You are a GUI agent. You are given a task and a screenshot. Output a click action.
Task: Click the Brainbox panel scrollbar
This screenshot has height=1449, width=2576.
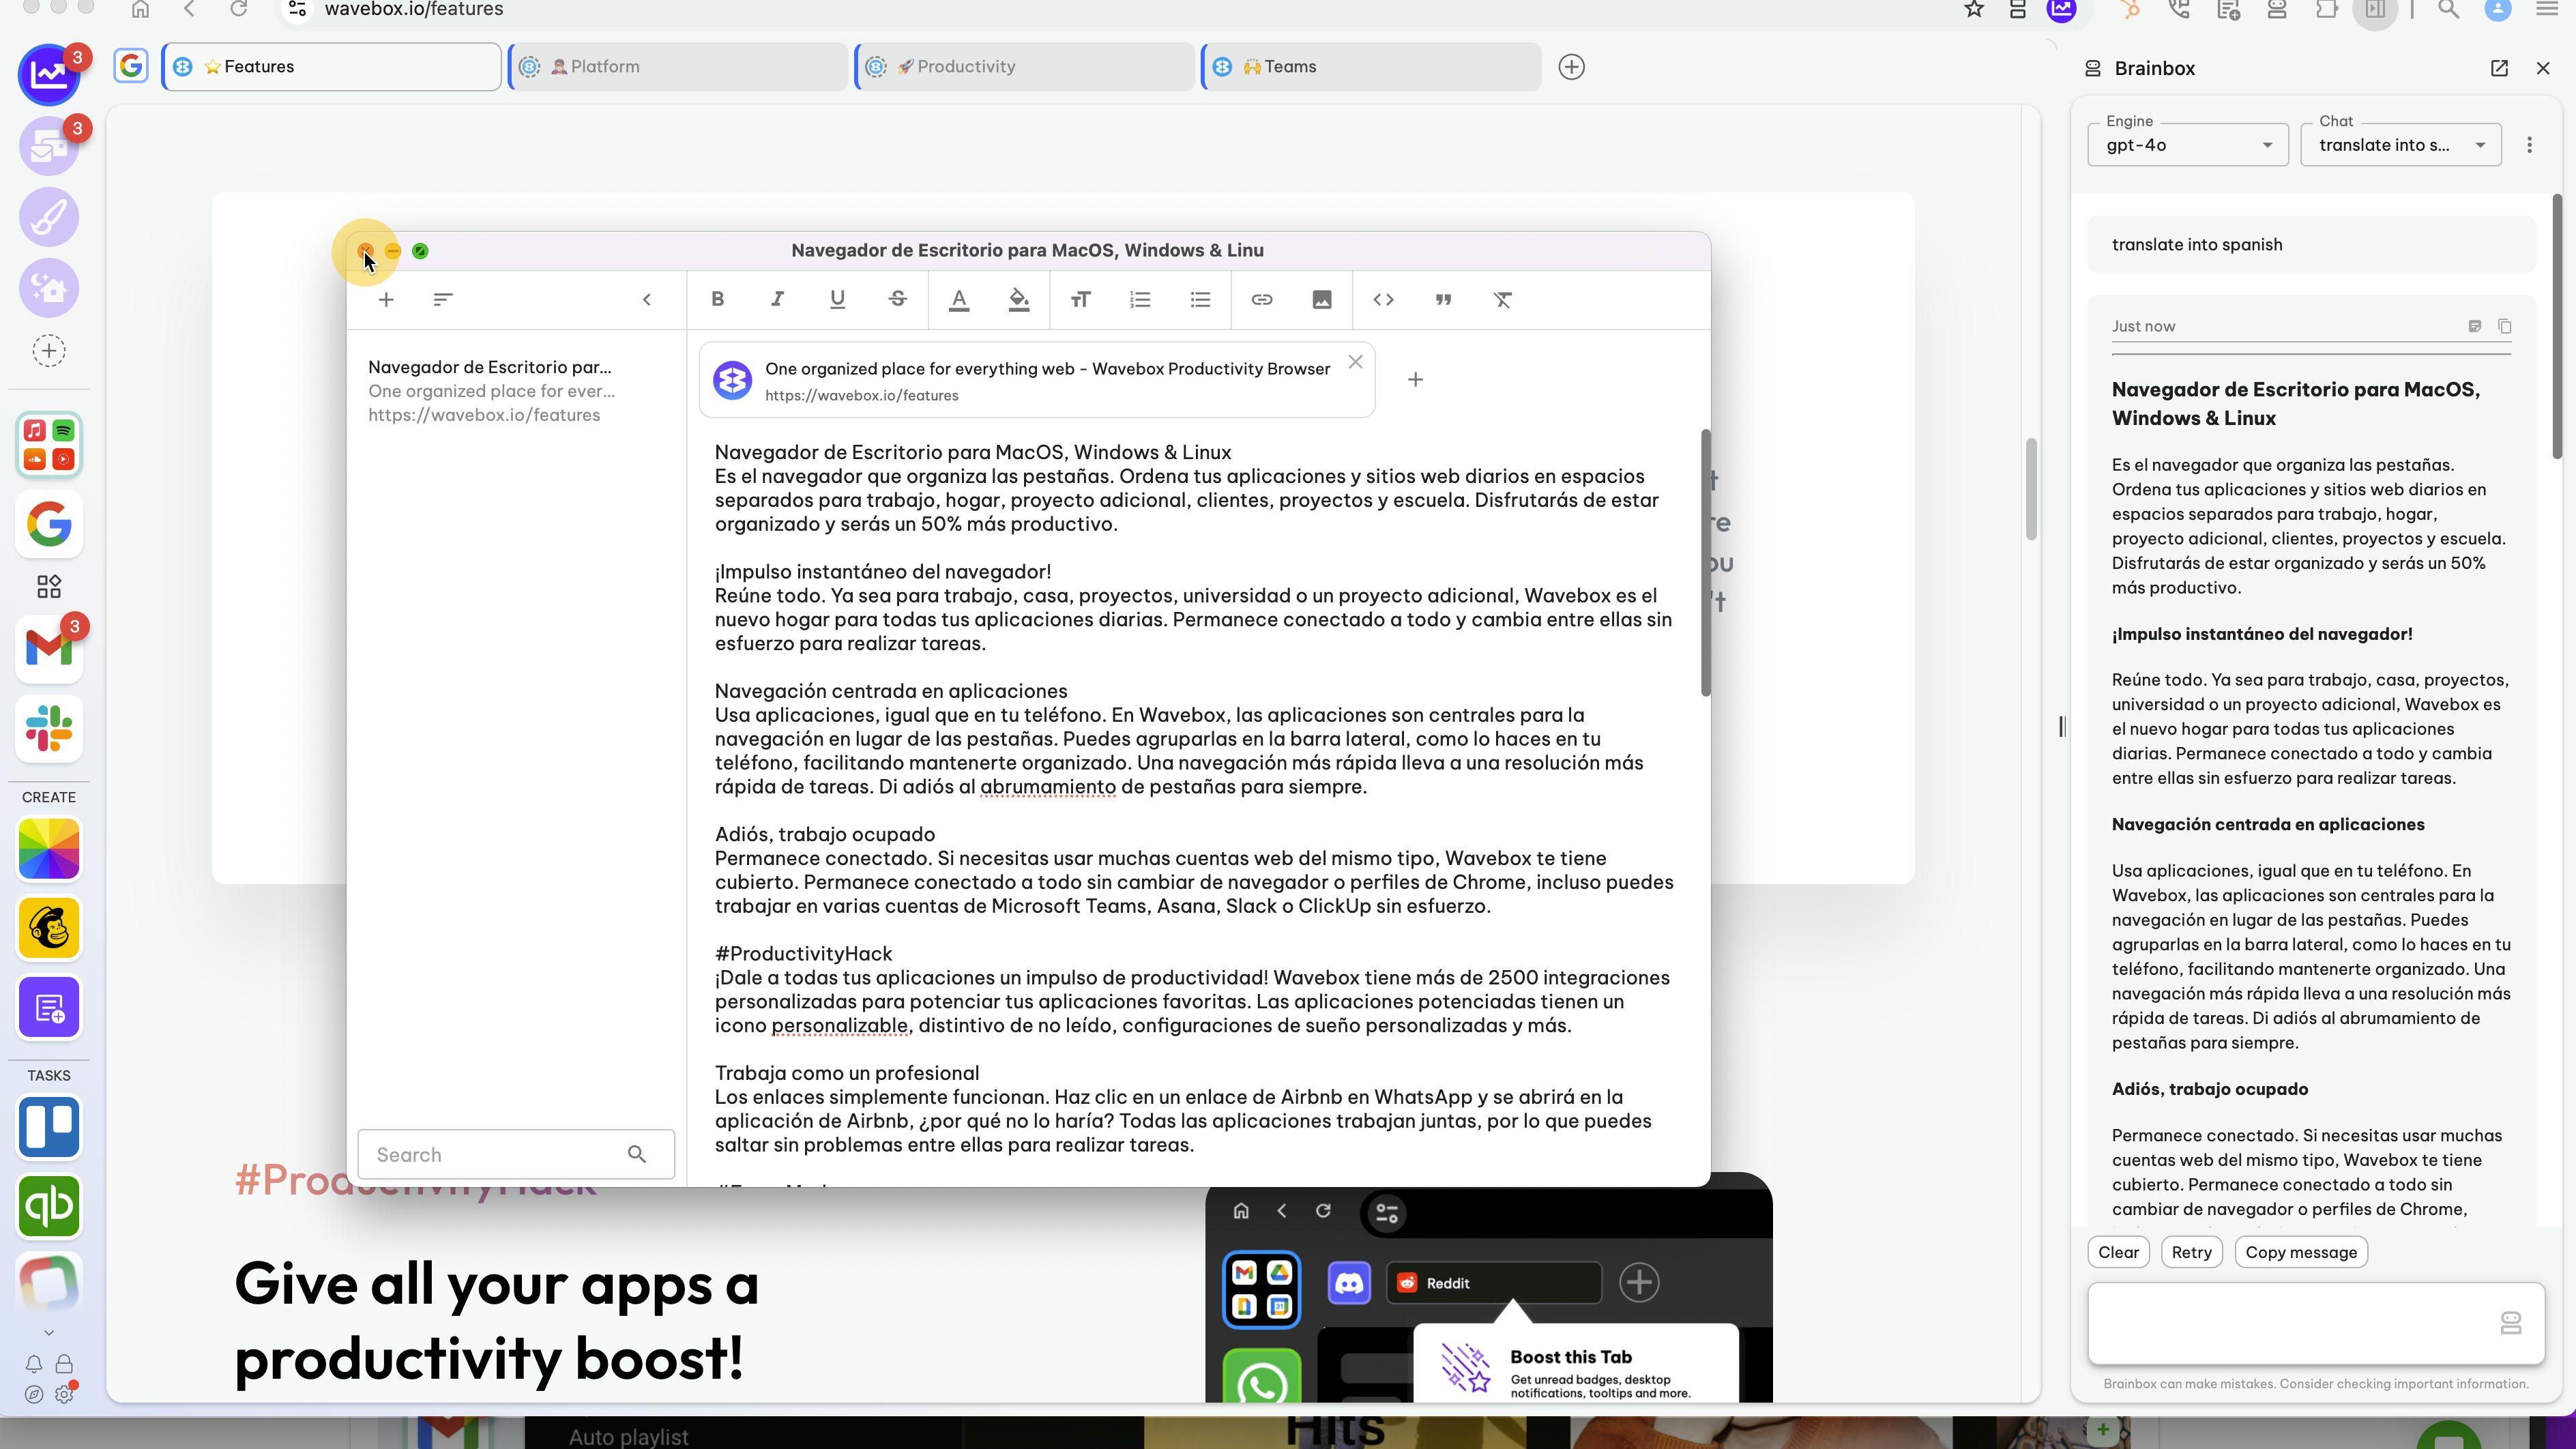tap(2558, 325)
